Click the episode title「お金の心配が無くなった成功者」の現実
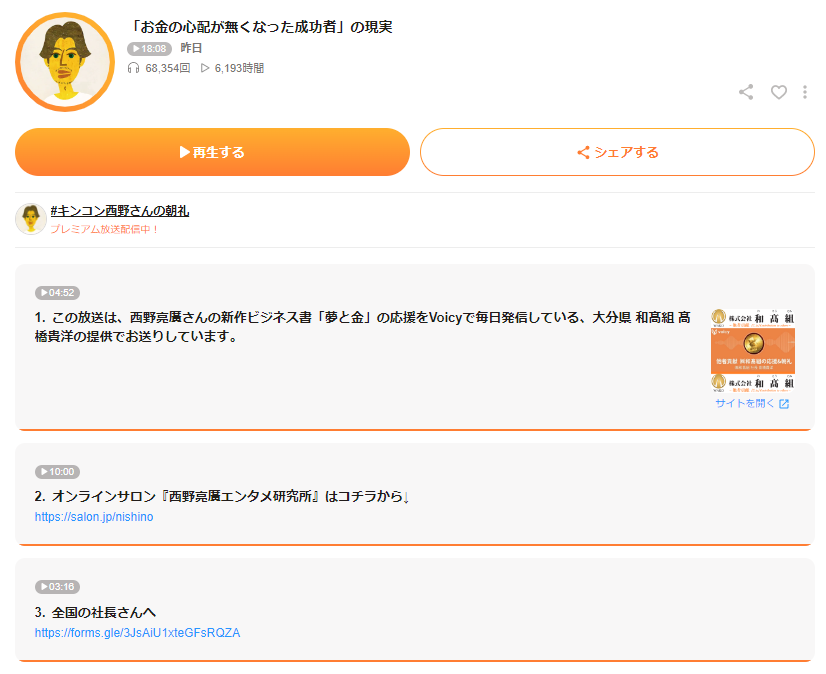The height and width of the screenshot is (674, 826). coord(261,27)
